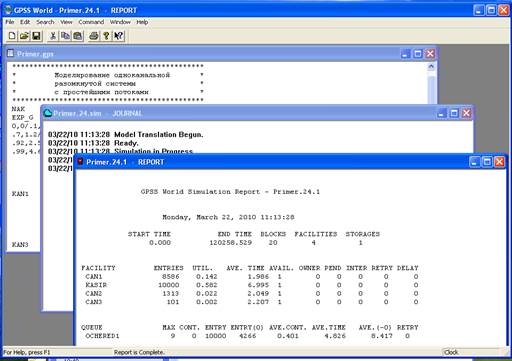The width and height of the screenshot is (512, 361).
Task: Click the START TIME value 0.000
Action: tap(160, 243)
